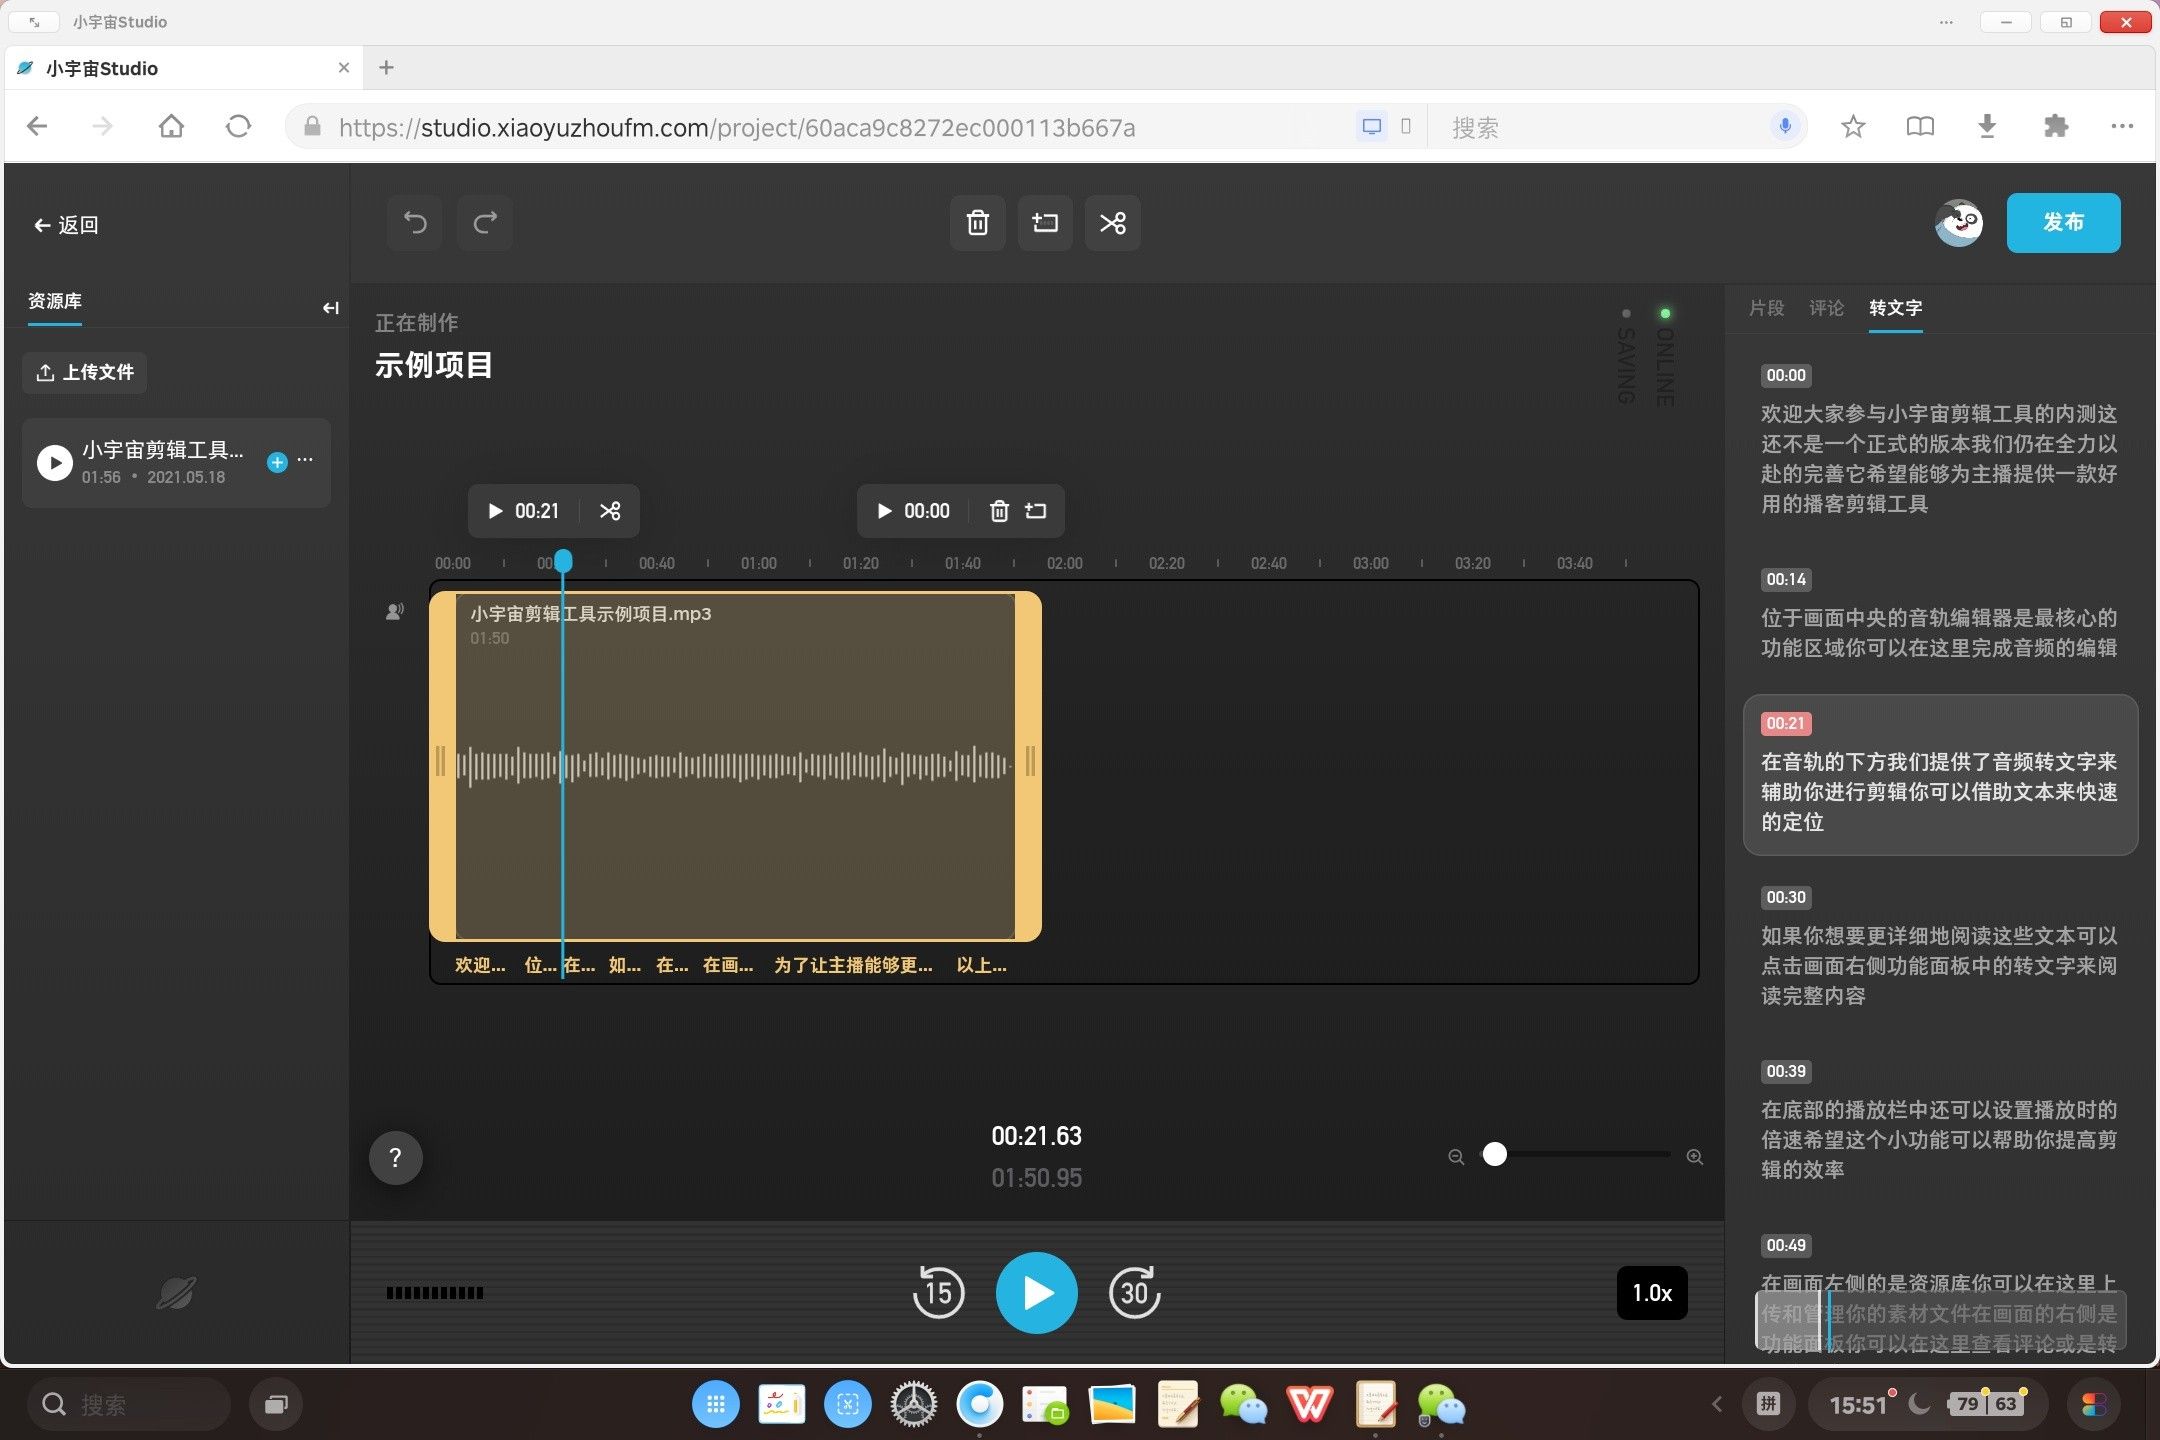2160x1440 pixels.
Task: Click the trash delete icon in the top toolbar
Action: 977,223
